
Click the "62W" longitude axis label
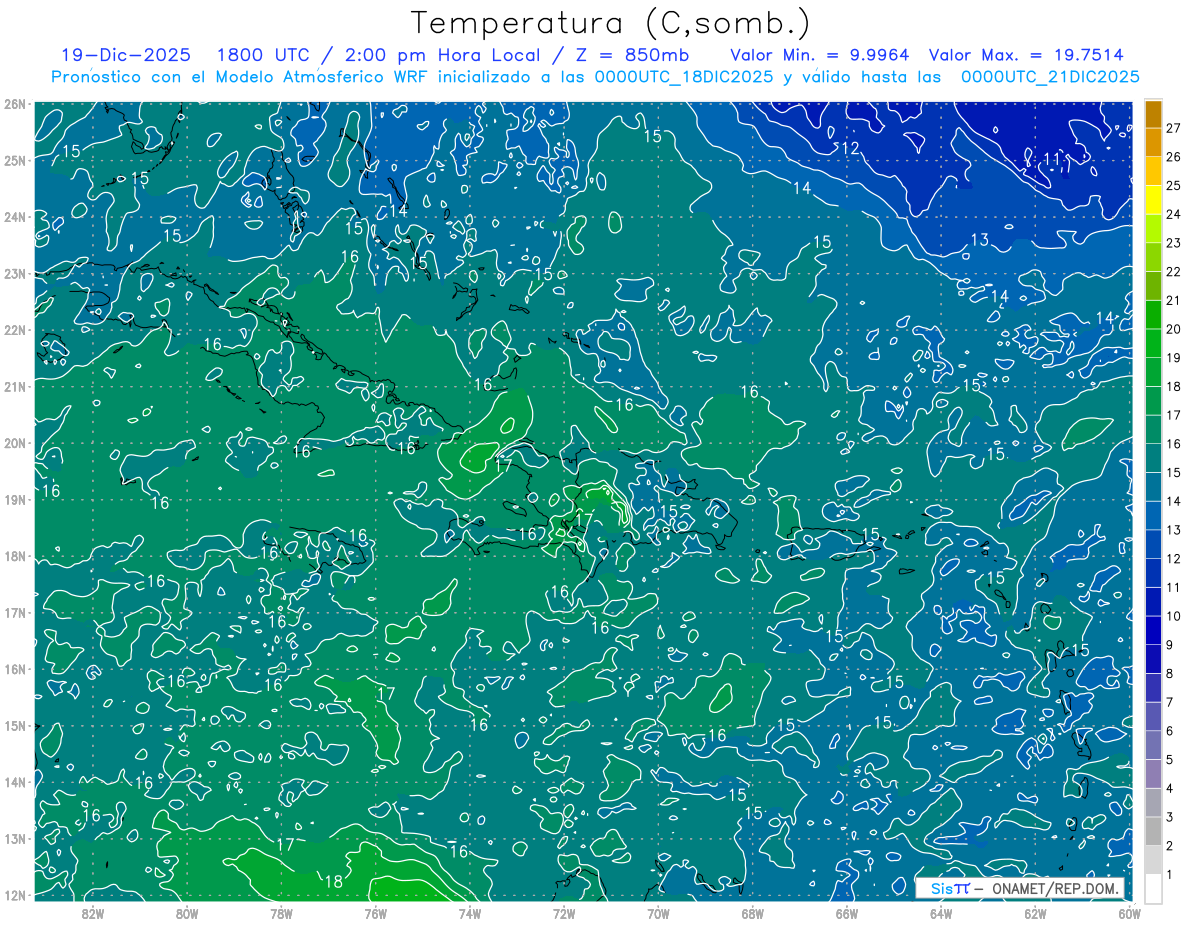pyautogui.click(x=1035, y=912)
